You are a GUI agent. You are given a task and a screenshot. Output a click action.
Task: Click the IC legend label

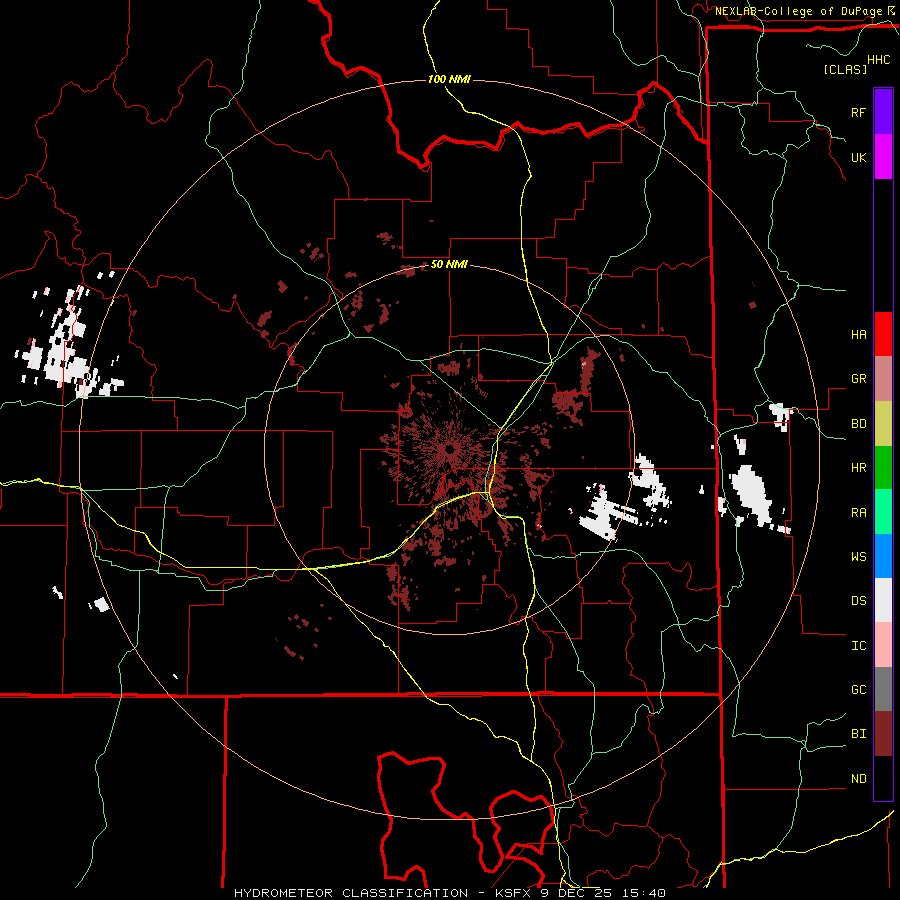[858, 645]
